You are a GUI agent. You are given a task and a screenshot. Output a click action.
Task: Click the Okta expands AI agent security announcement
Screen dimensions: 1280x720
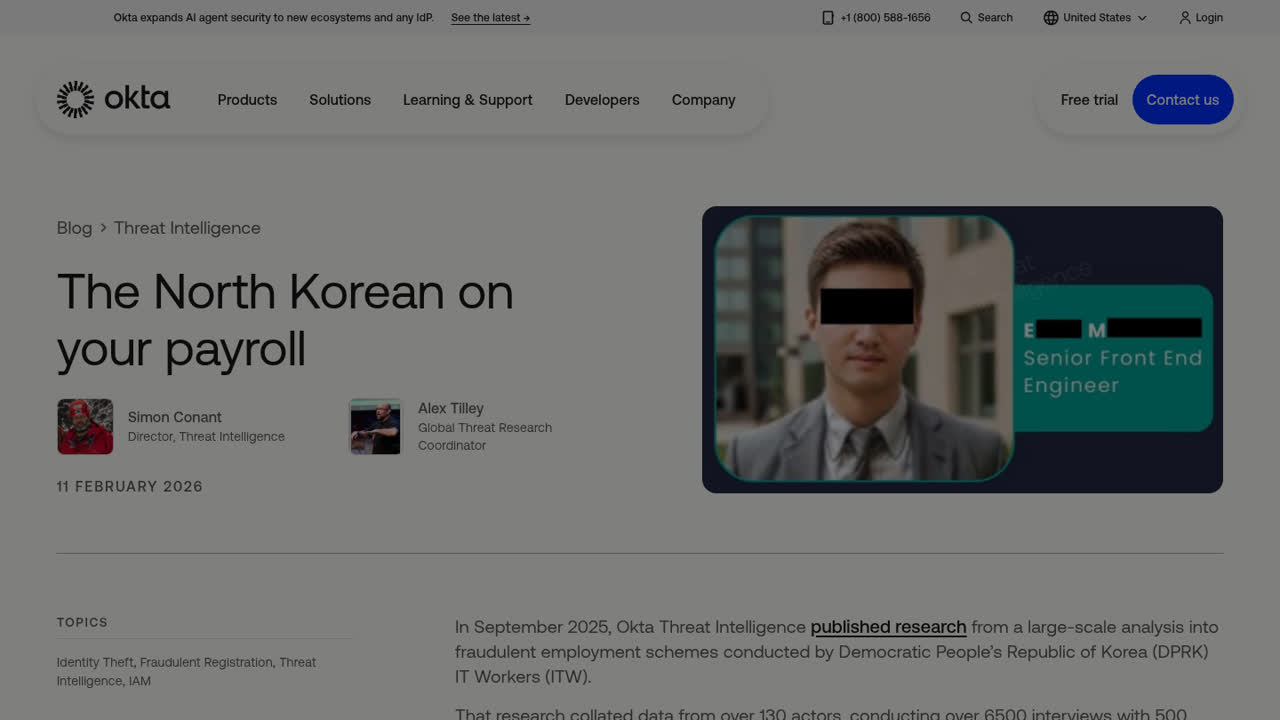(x=273, y=18)
